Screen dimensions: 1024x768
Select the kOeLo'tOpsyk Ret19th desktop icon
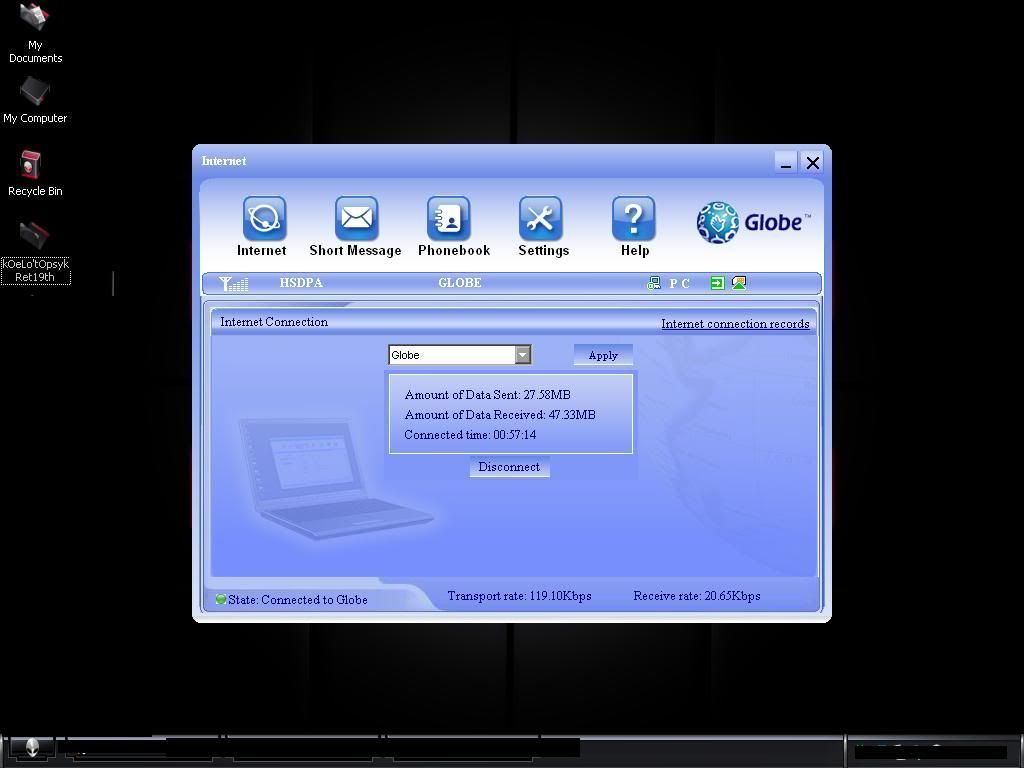35,253
